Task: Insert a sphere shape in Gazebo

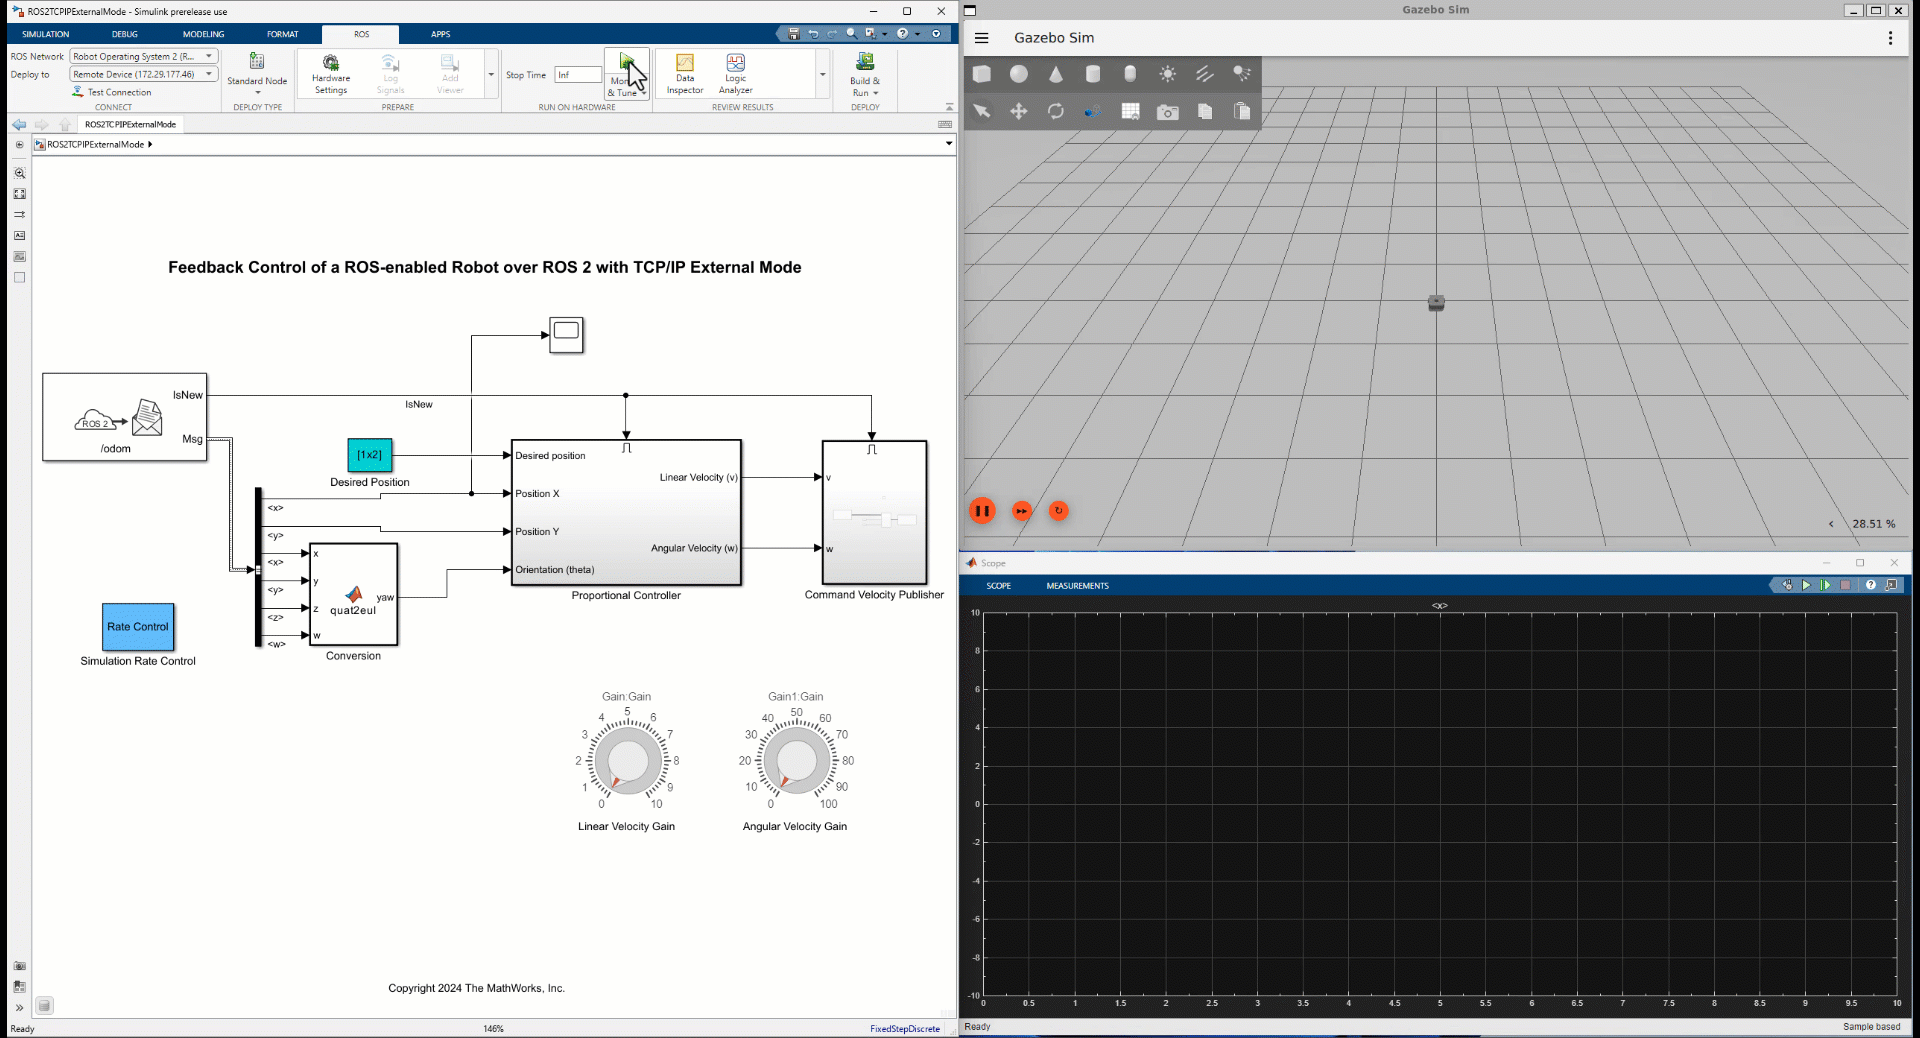Action: (1018, 74)
